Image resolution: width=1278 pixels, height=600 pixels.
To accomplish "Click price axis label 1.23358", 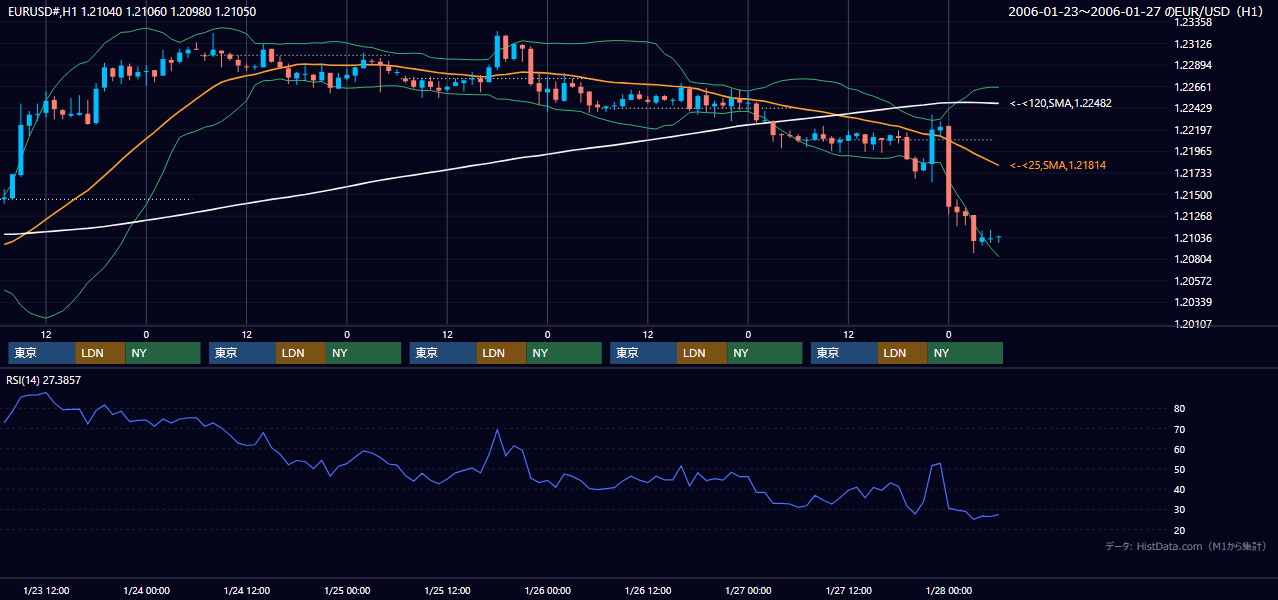I will [1193, 22].
